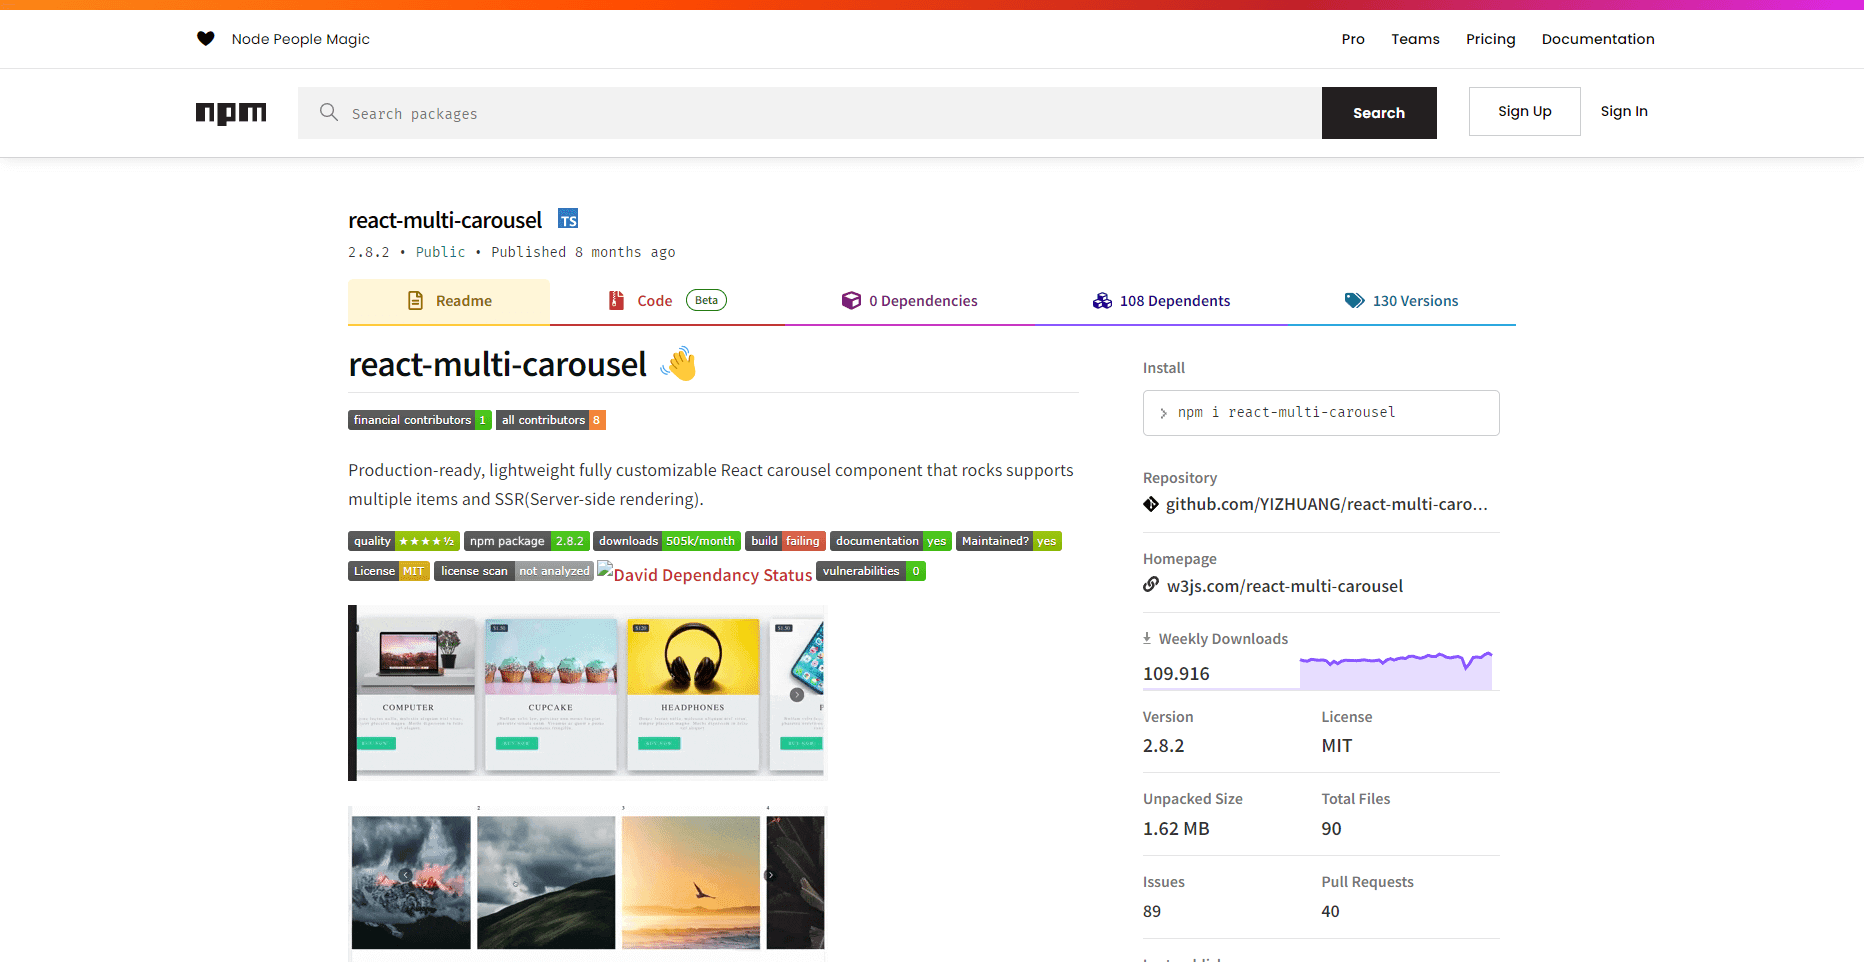The image size is (1864, 962).
Task: Click the Dependencies cube icon
Action: [851, 301]
